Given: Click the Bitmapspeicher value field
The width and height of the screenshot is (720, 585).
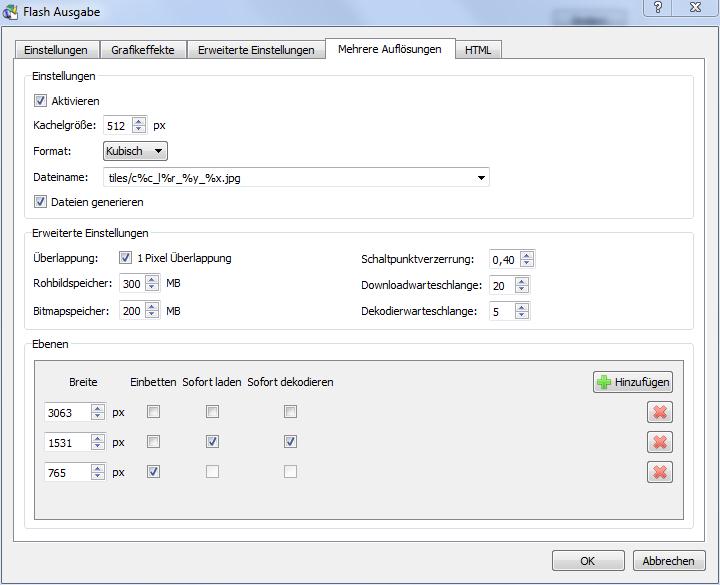Looking at the screenshot, I should (131, 312).
